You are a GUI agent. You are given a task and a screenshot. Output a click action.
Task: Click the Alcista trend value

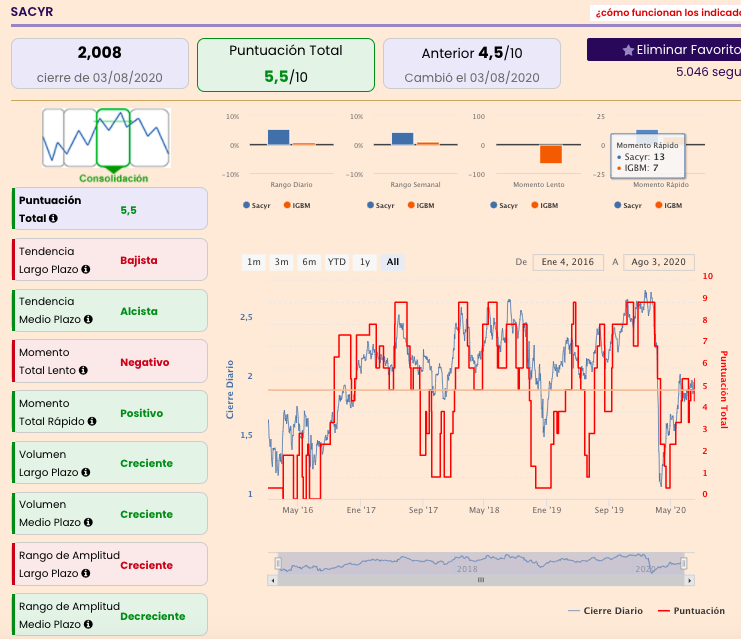(x=138, y=311)
